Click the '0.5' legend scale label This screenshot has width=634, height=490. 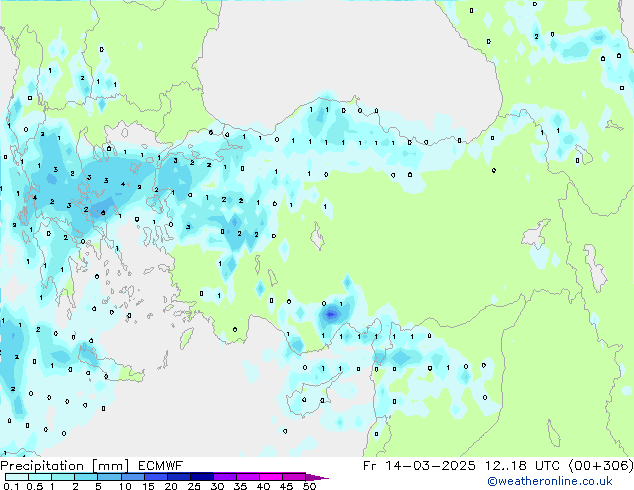[x=34, y=486]
